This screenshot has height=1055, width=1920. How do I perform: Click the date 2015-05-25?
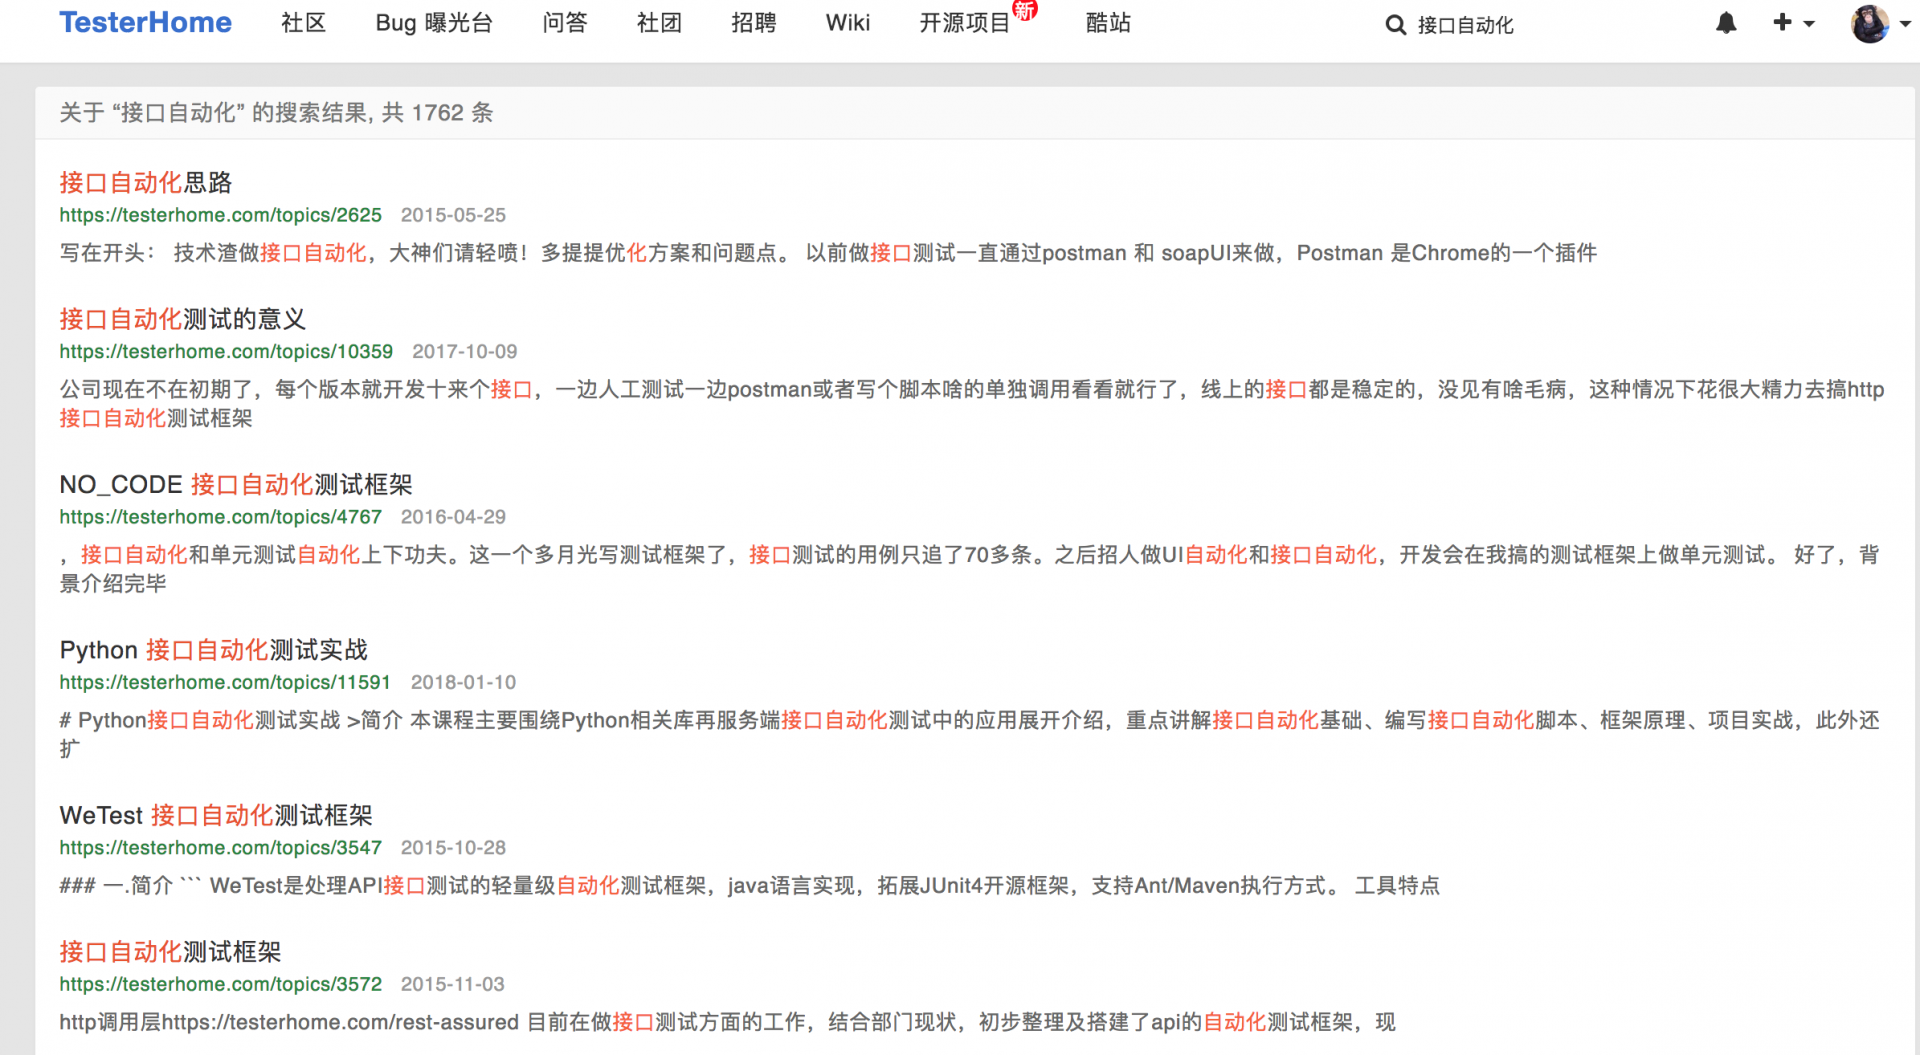coord(453,215)
